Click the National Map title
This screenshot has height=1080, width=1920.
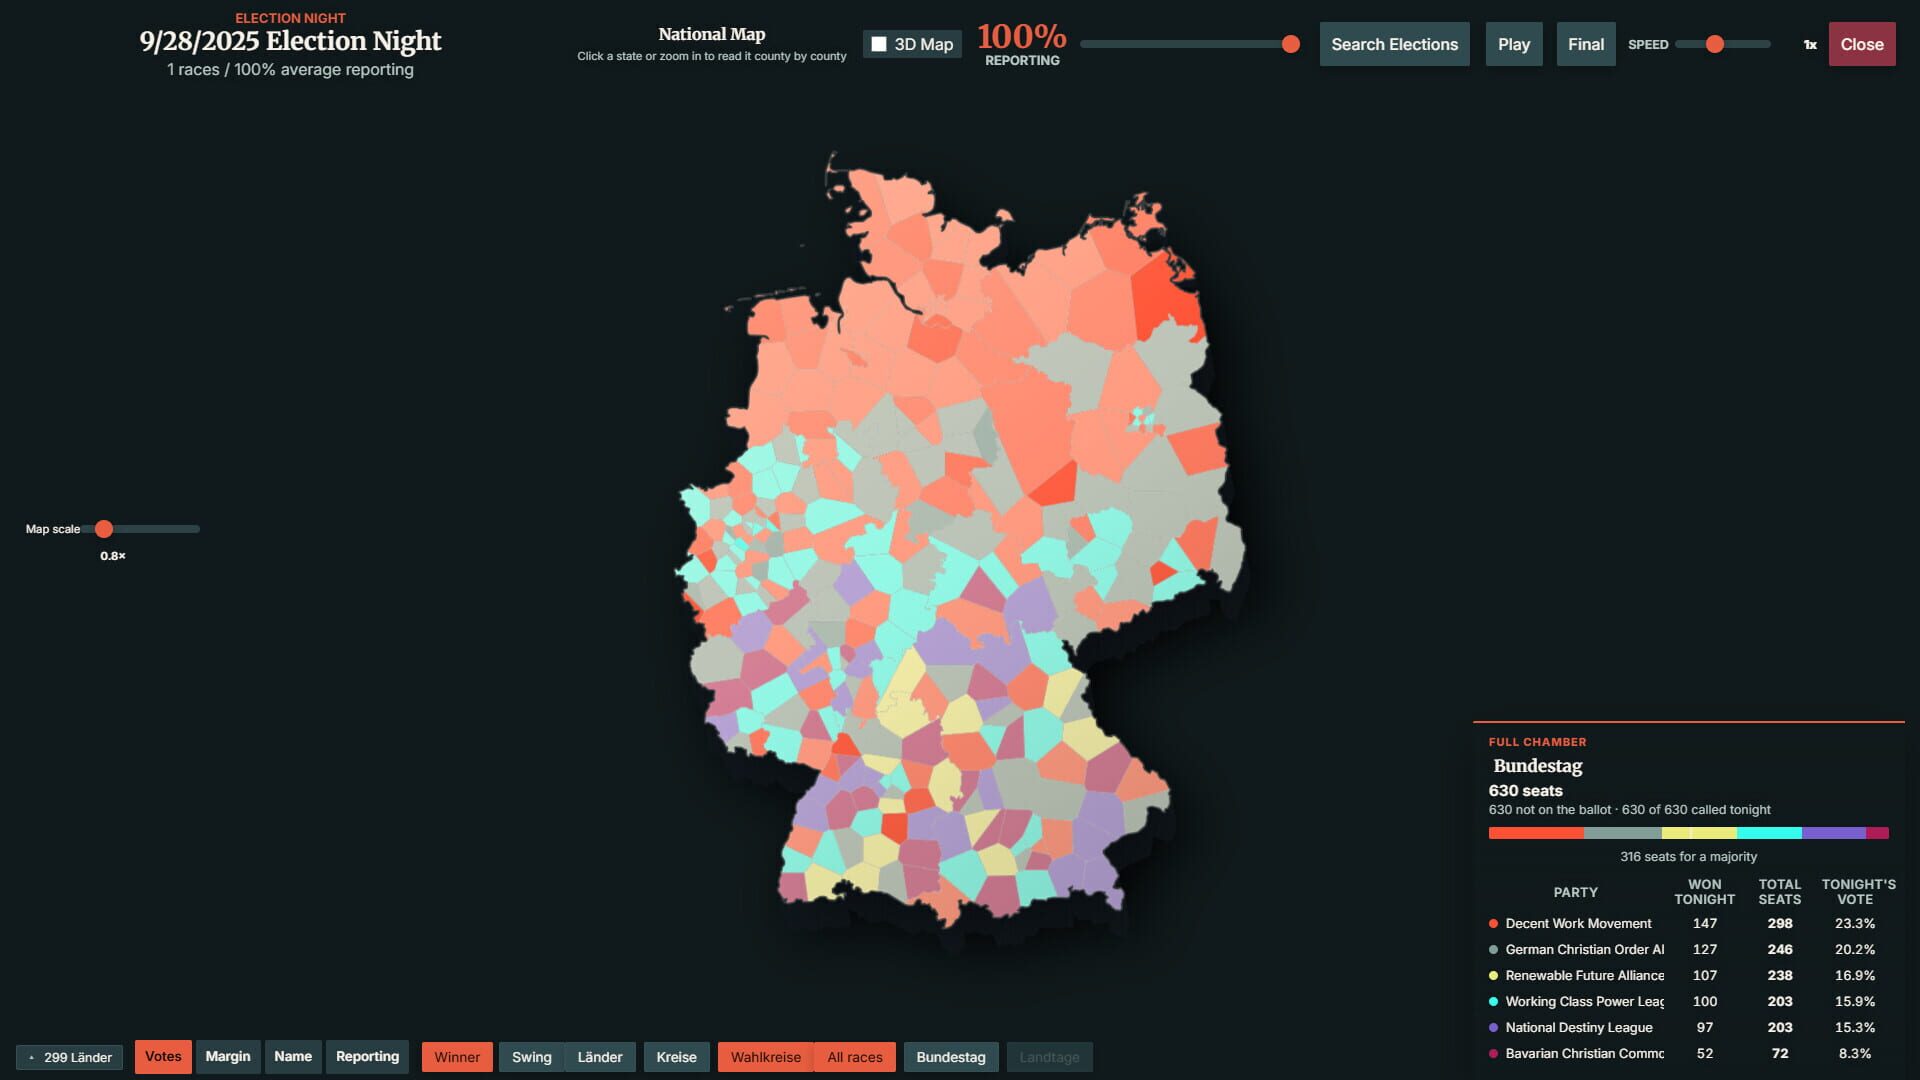pyautogui.click(x=712, y=34)
